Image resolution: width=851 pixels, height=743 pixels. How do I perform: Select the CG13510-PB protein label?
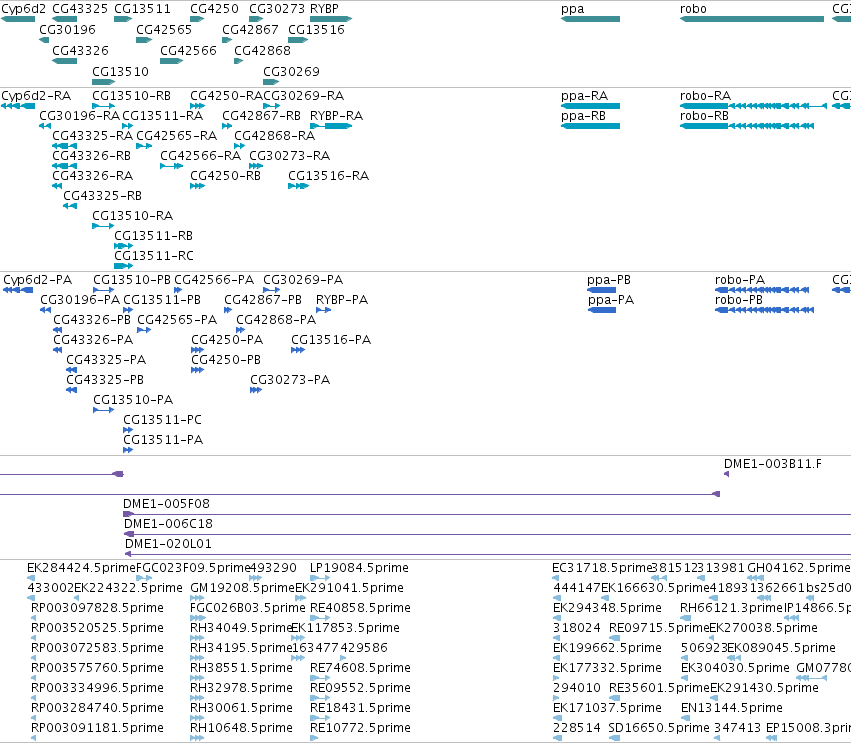click(x=132, y=280)
